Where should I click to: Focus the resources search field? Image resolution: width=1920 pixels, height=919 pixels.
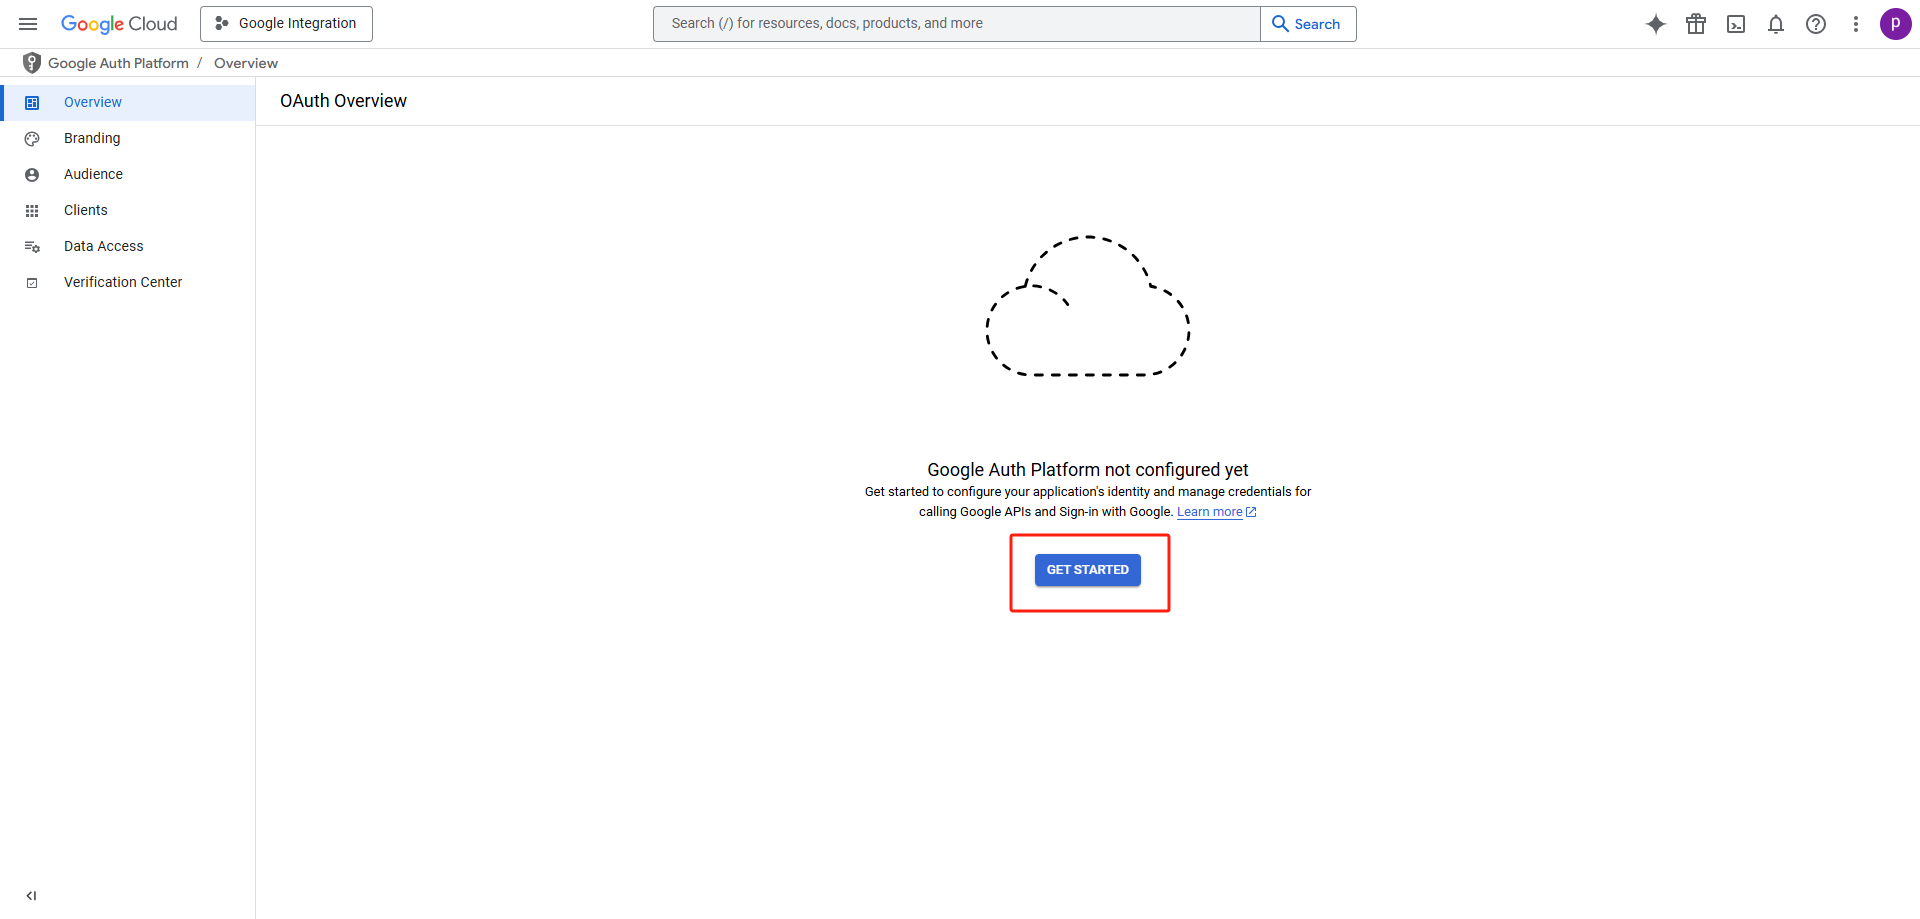(956, 24)
